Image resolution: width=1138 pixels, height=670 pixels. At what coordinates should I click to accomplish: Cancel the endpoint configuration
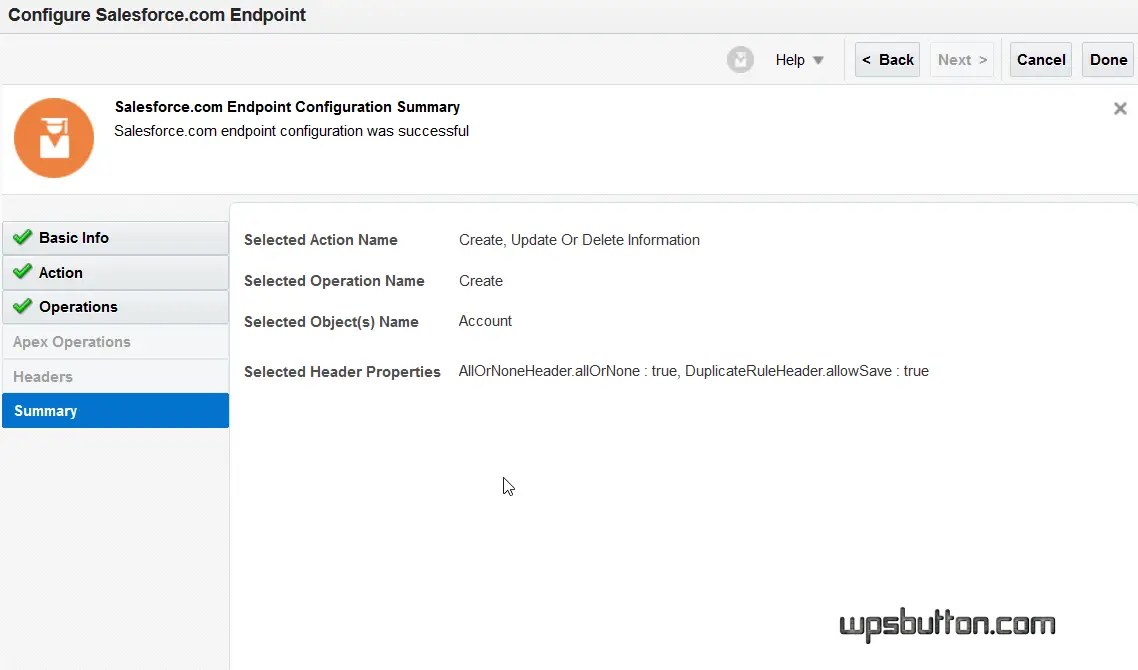1041,60
